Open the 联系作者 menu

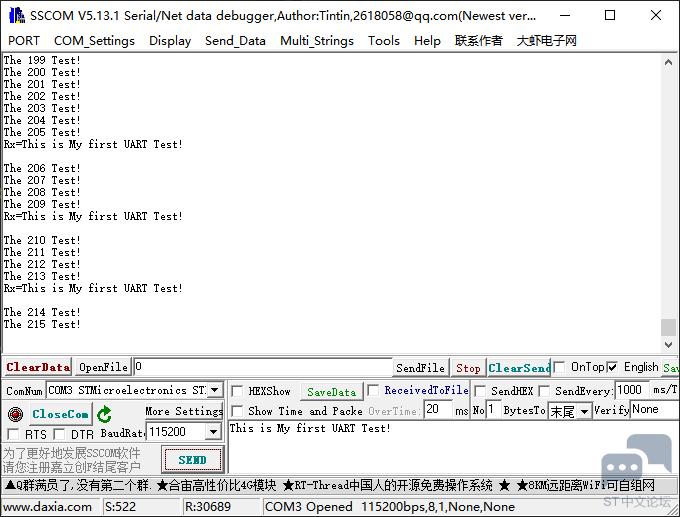click(x=479, y=41)
